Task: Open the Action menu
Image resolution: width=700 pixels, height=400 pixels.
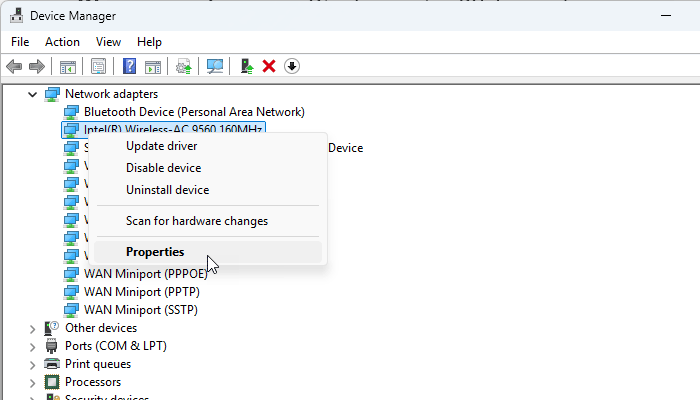Action: (62, 42)
